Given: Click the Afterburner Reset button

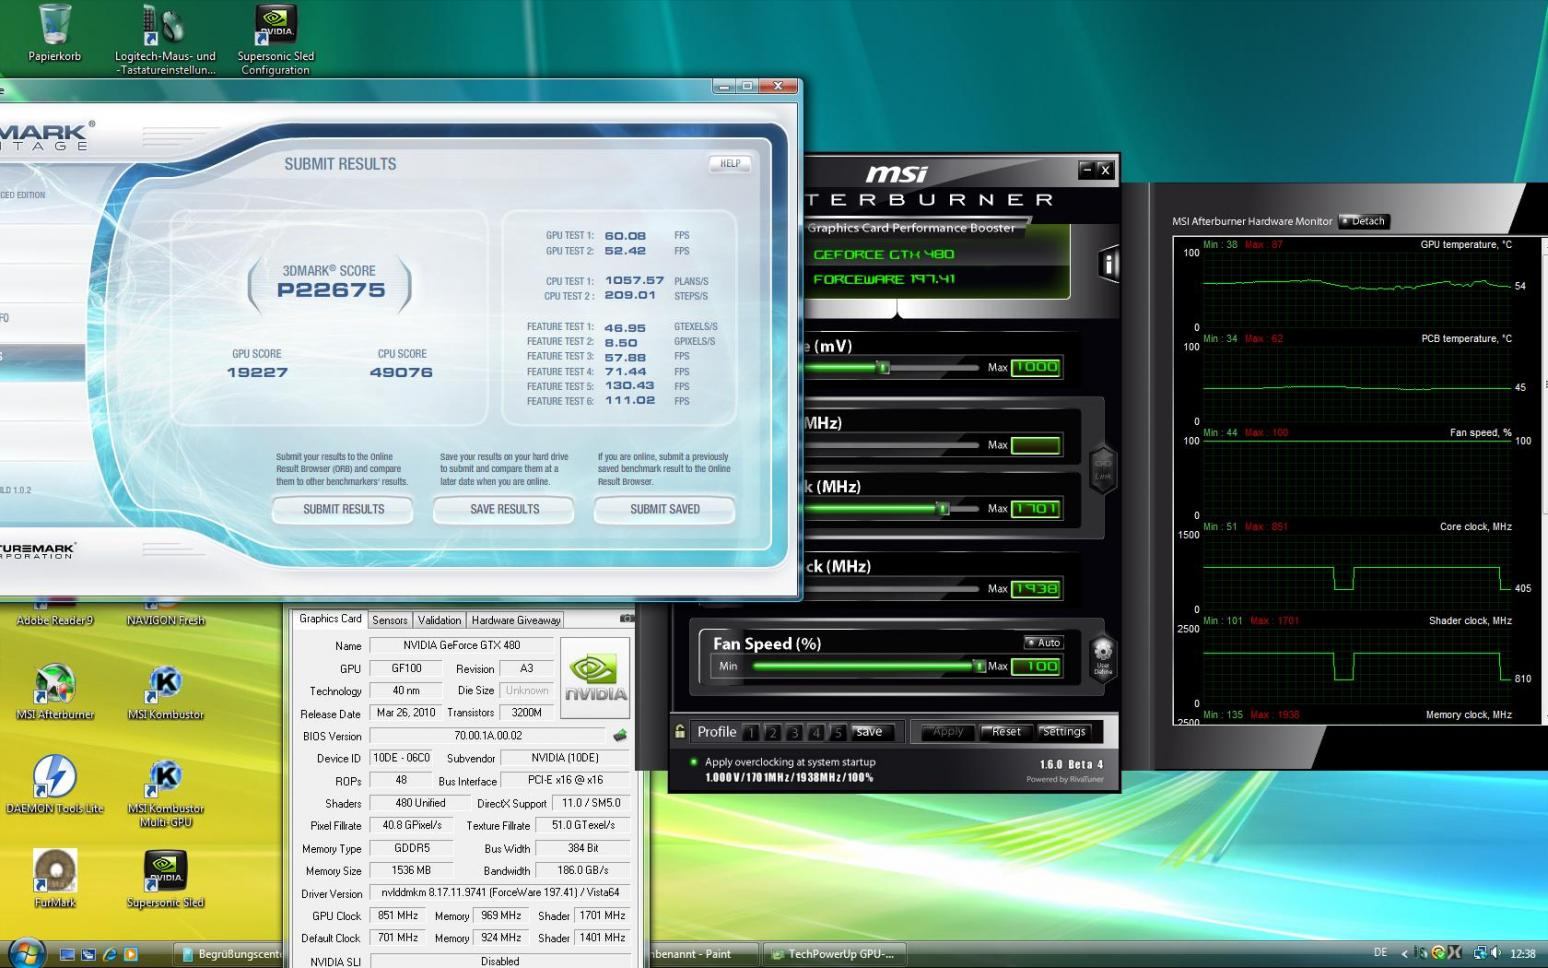Looking at the screenshot, I should 1005,731.
